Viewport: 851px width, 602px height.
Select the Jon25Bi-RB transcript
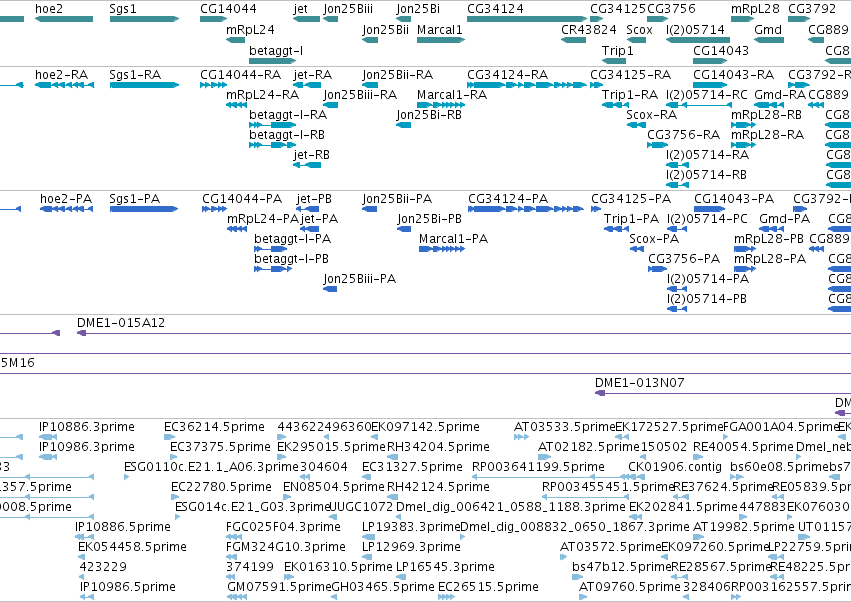click(403, 125)
